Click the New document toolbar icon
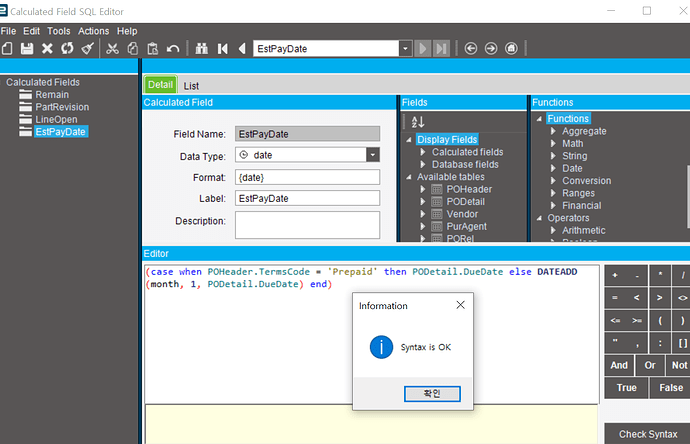Image resolution: width=690 pixels, height=444 pixels. click(8, 48)
